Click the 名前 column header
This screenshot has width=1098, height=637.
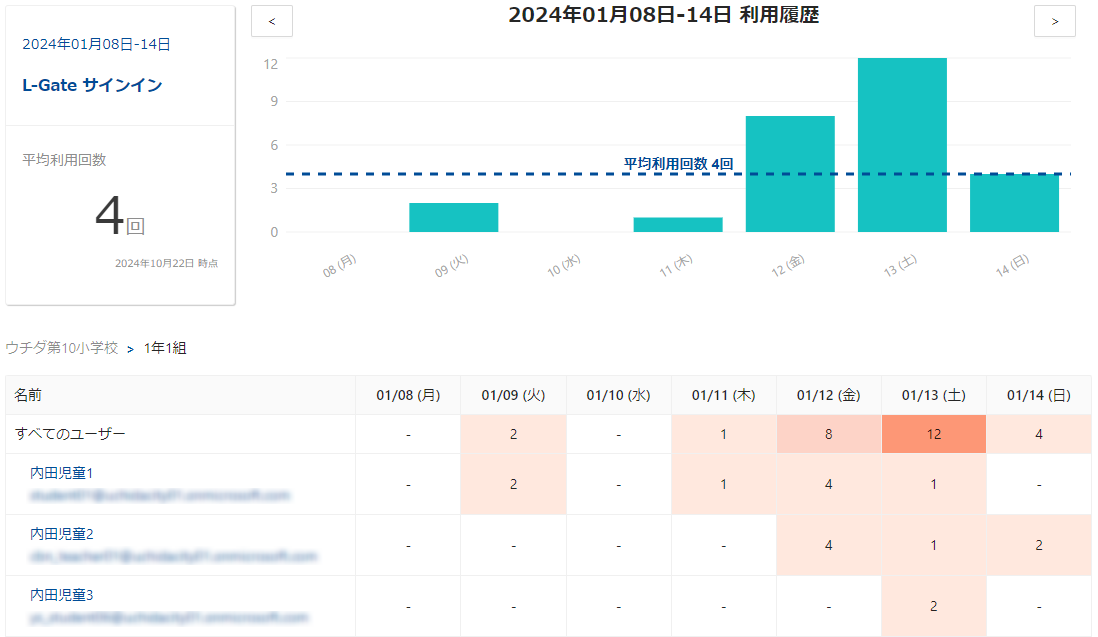coord(28,395)
